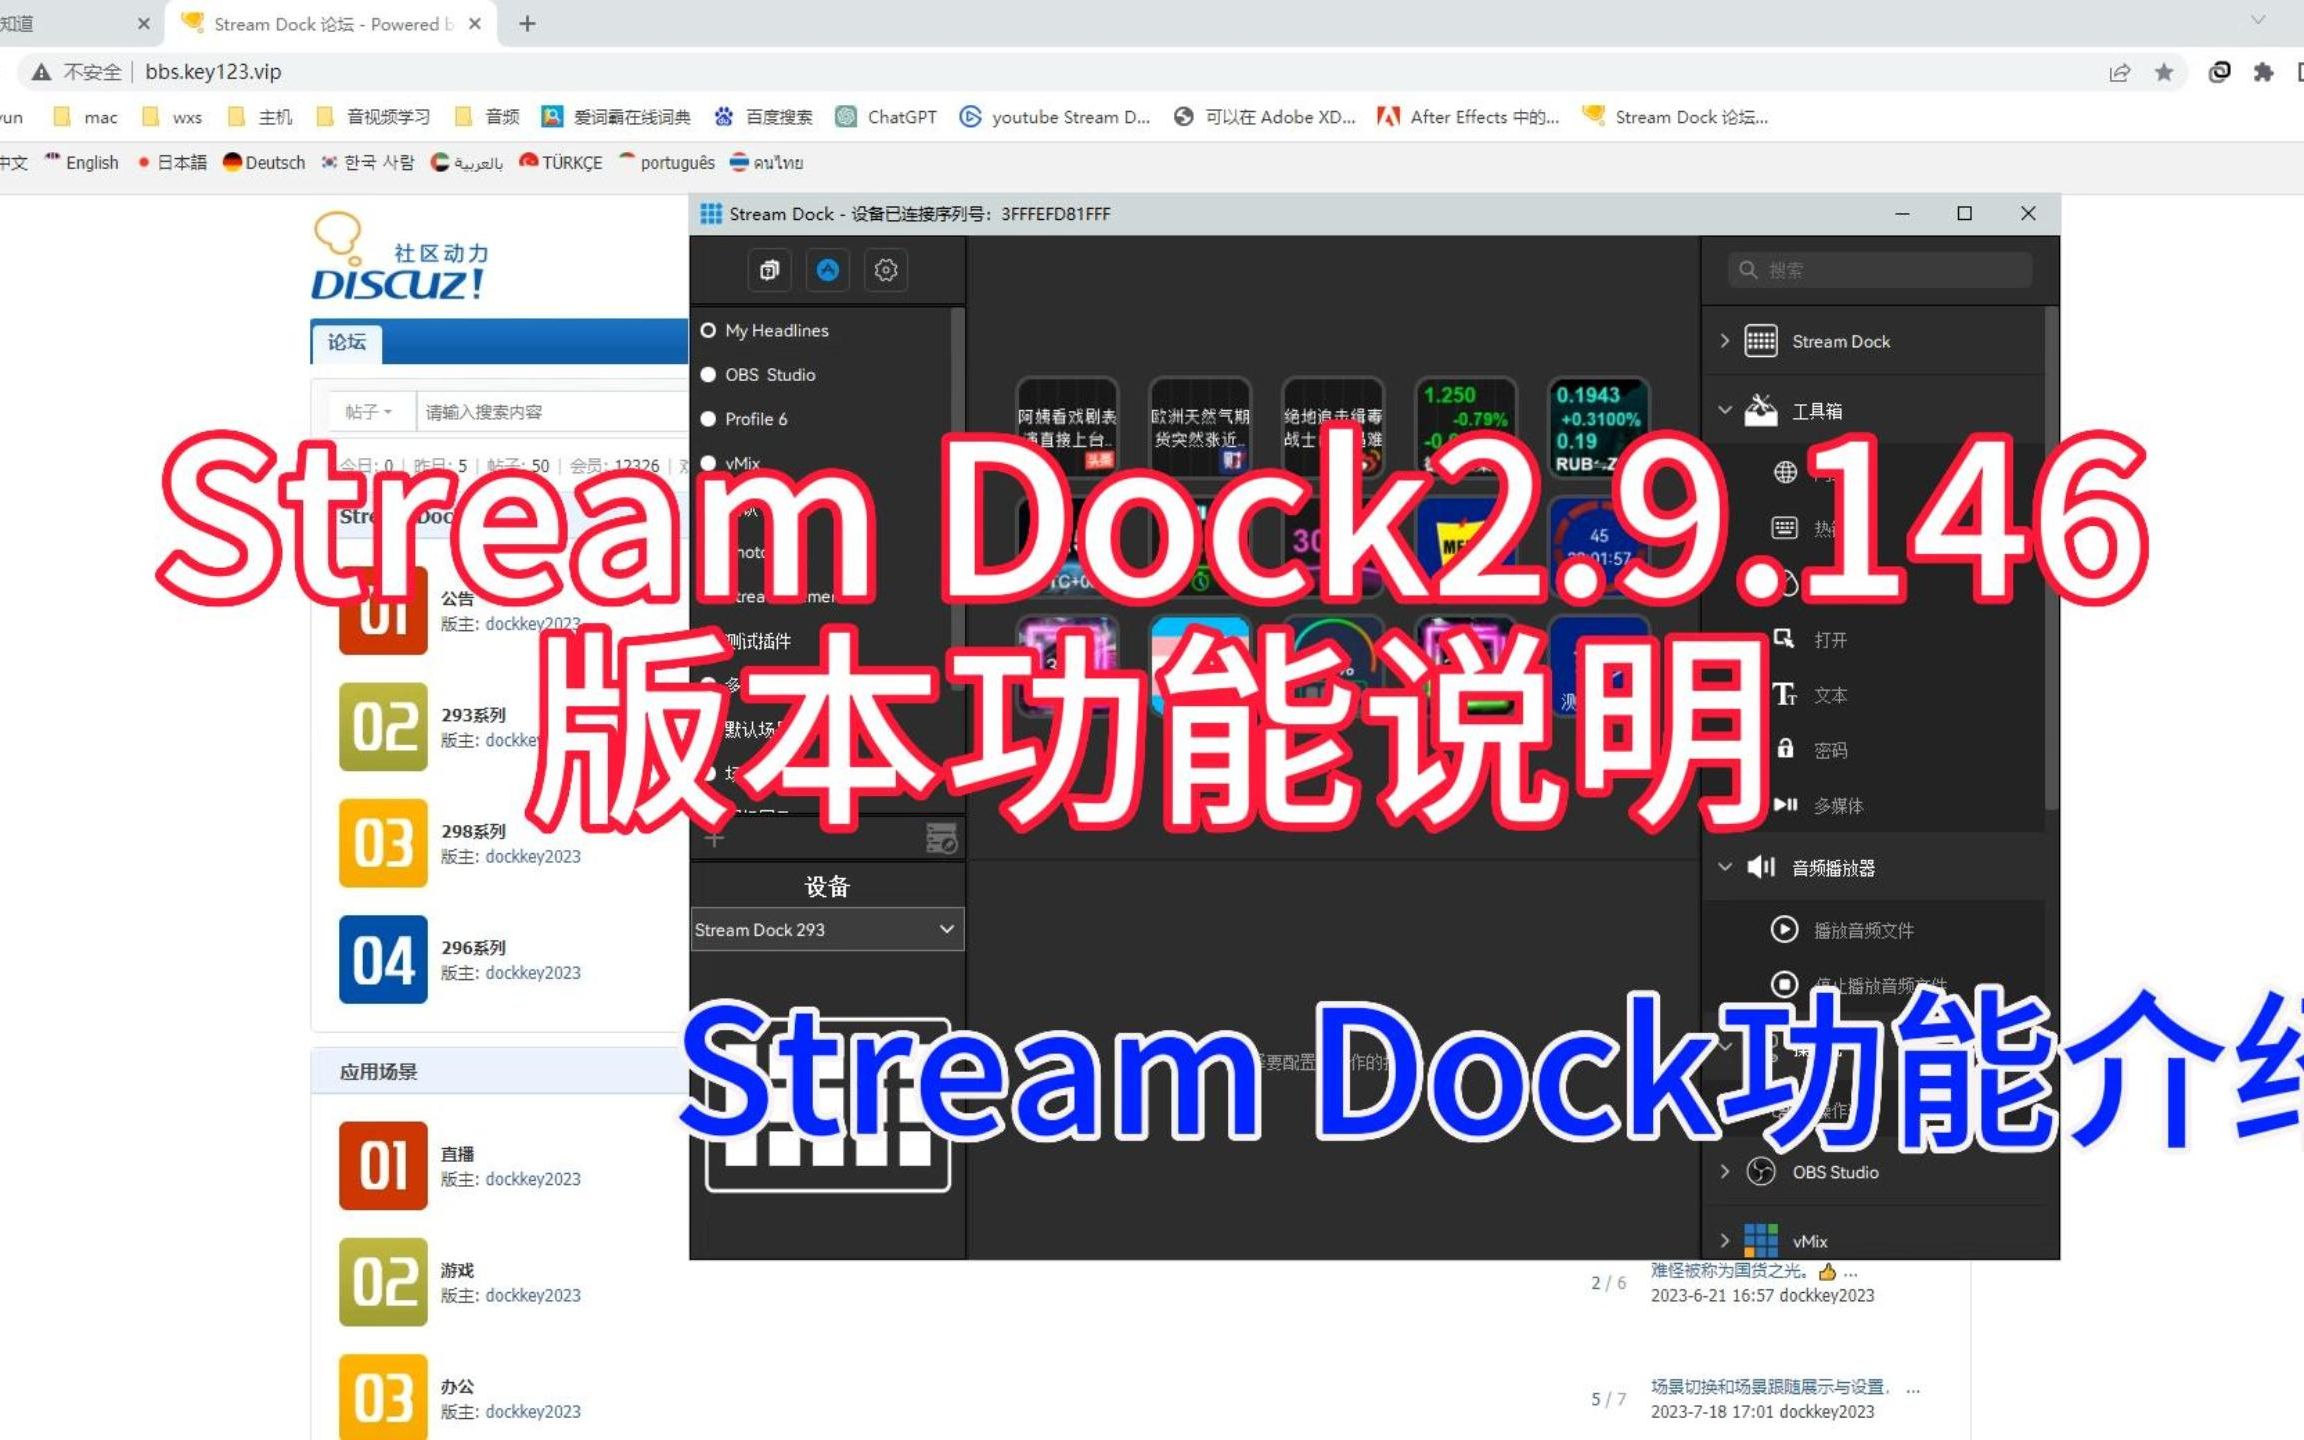Screen dimensions: 2304x1440
Task: Click the forum 请输入搜索内容 search box
Action: click(x=553, y=412)
